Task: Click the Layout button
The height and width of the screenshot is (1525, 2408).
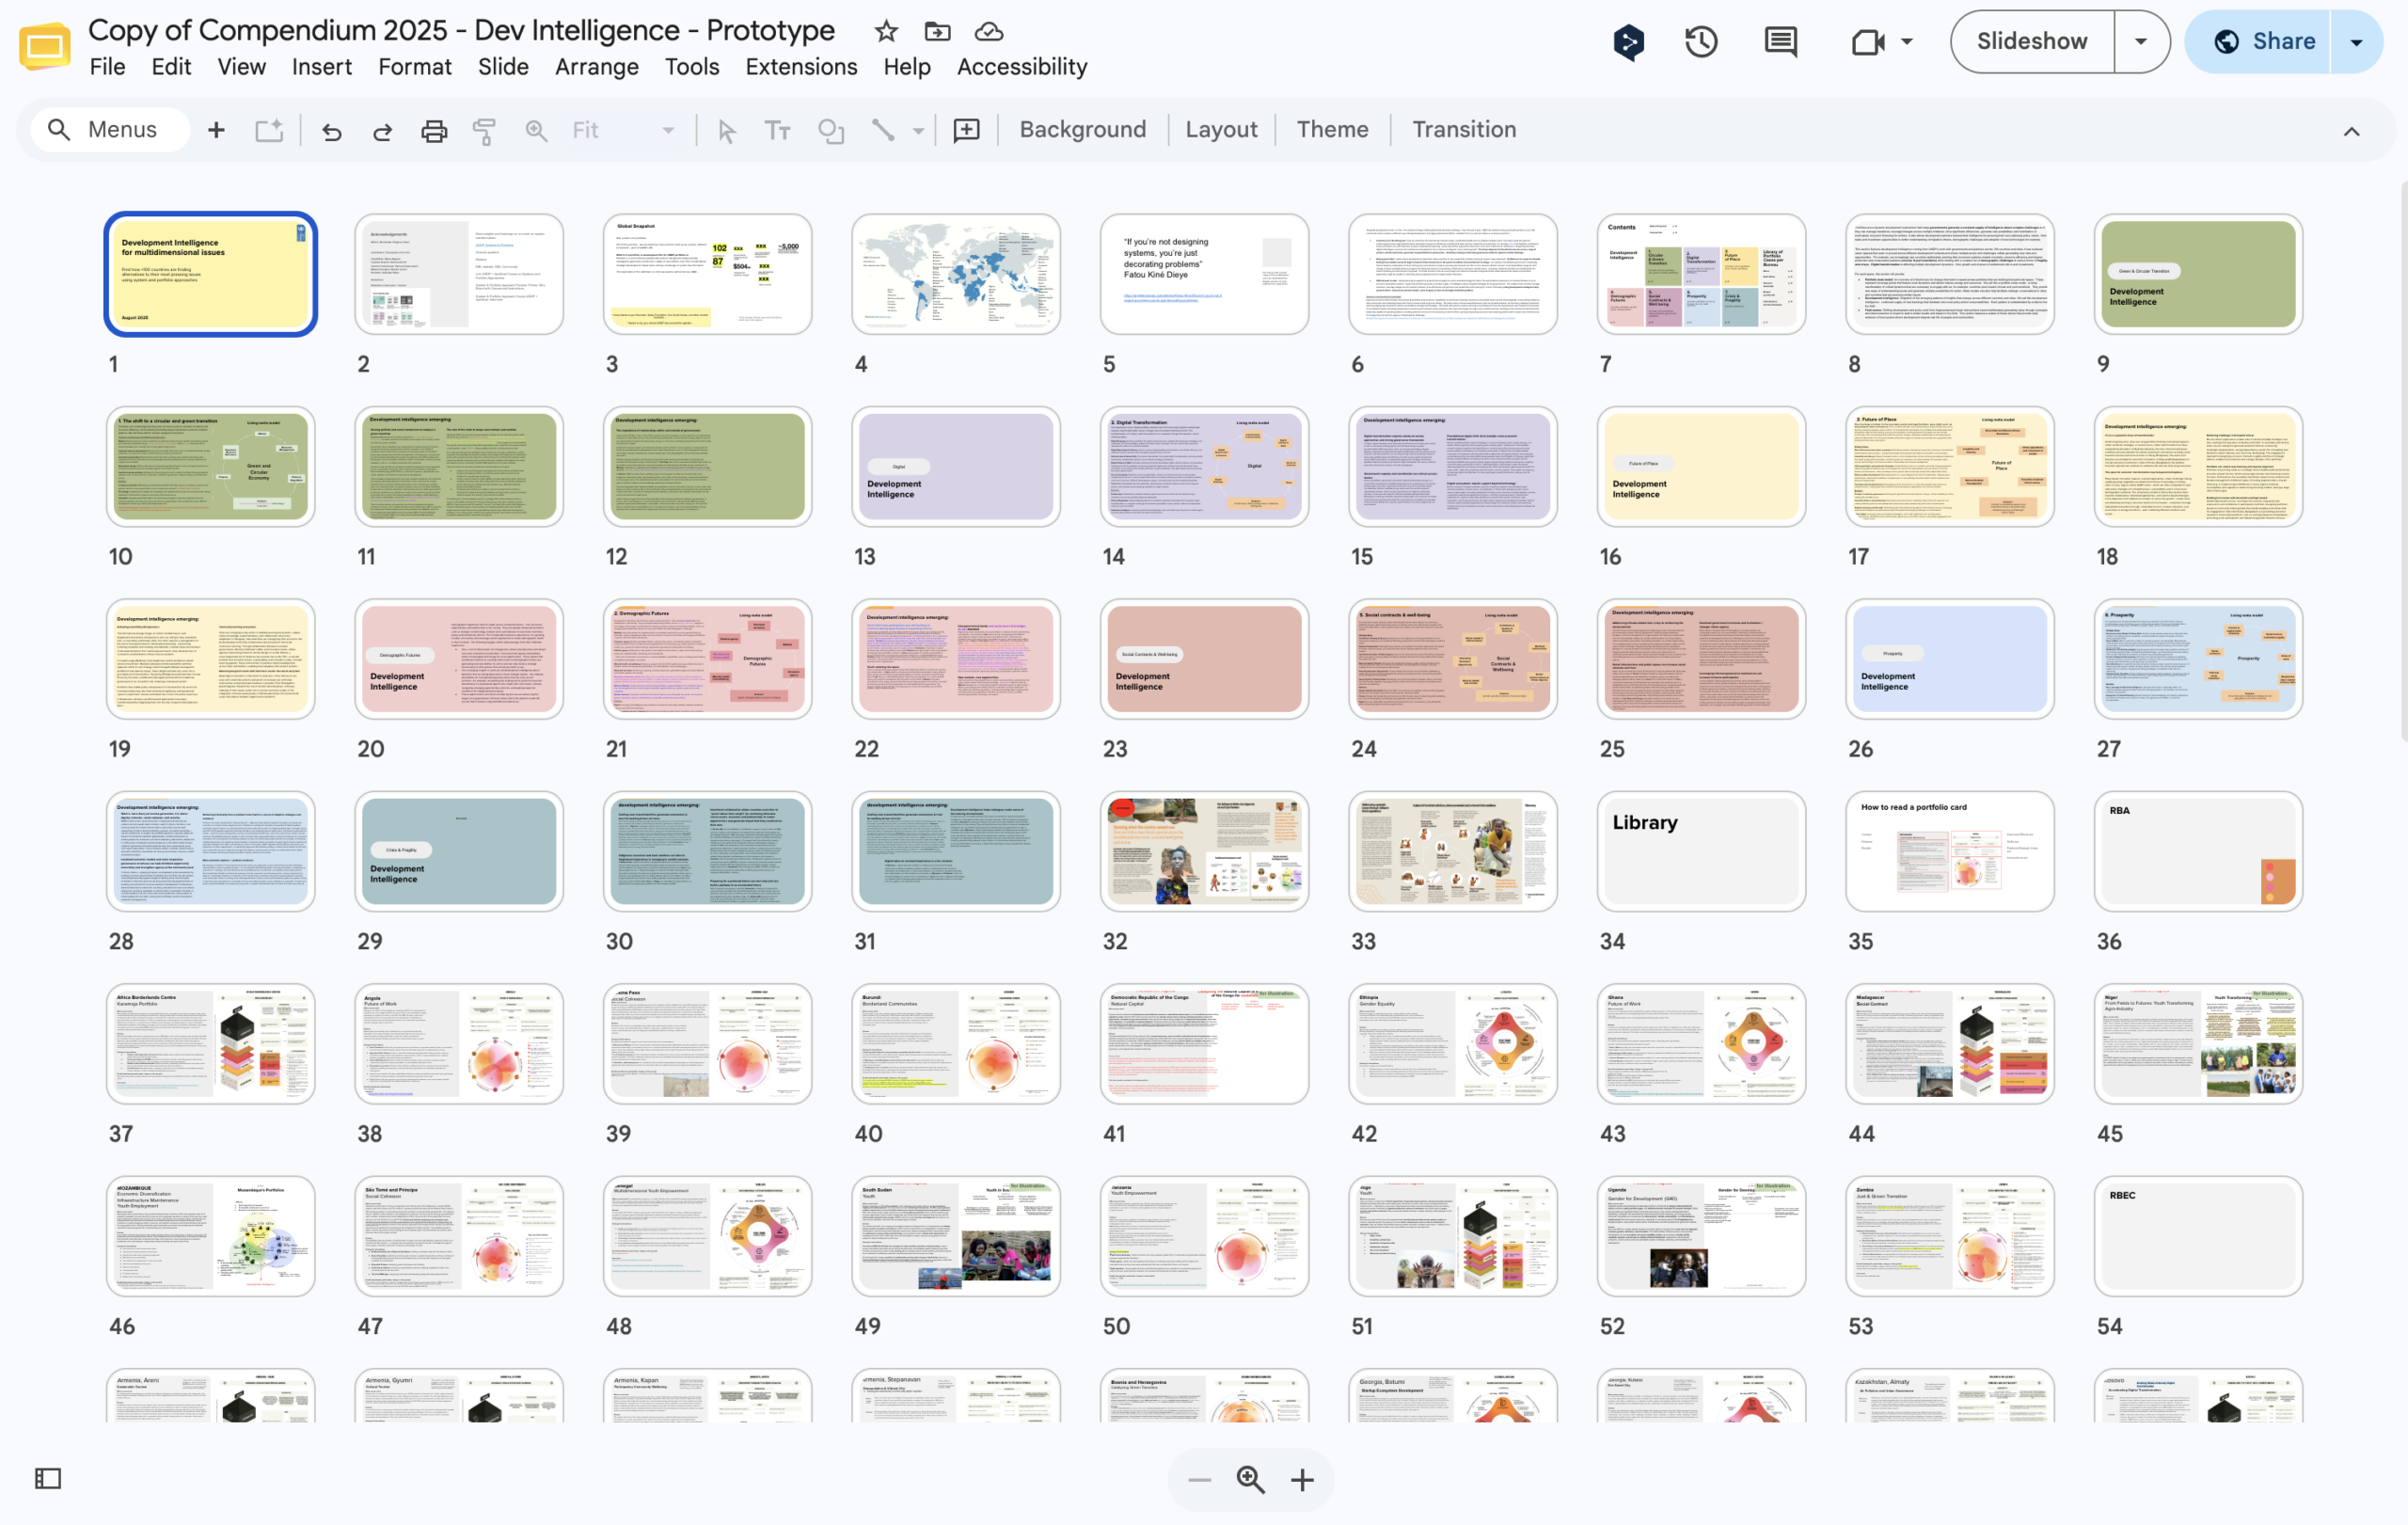Action: [1221, 130]
